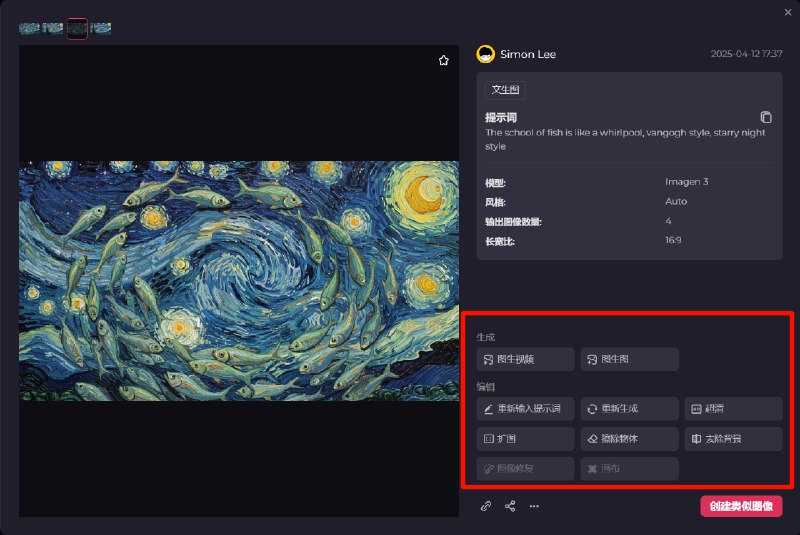This screenshot has width=800, height=535.
Task: Select the first thumbnail in the strip
Action: pos(29,28)
